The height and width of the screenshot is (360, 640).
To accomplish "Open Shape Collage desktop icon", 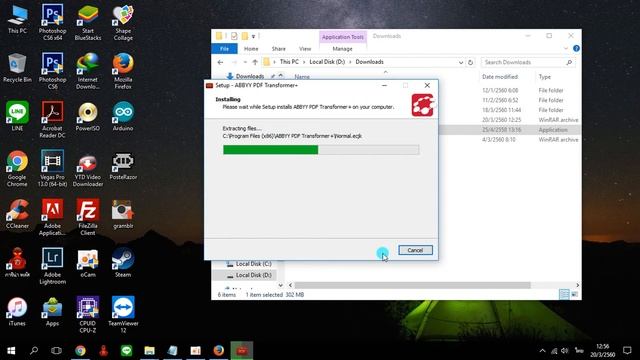I will [123, 22].
